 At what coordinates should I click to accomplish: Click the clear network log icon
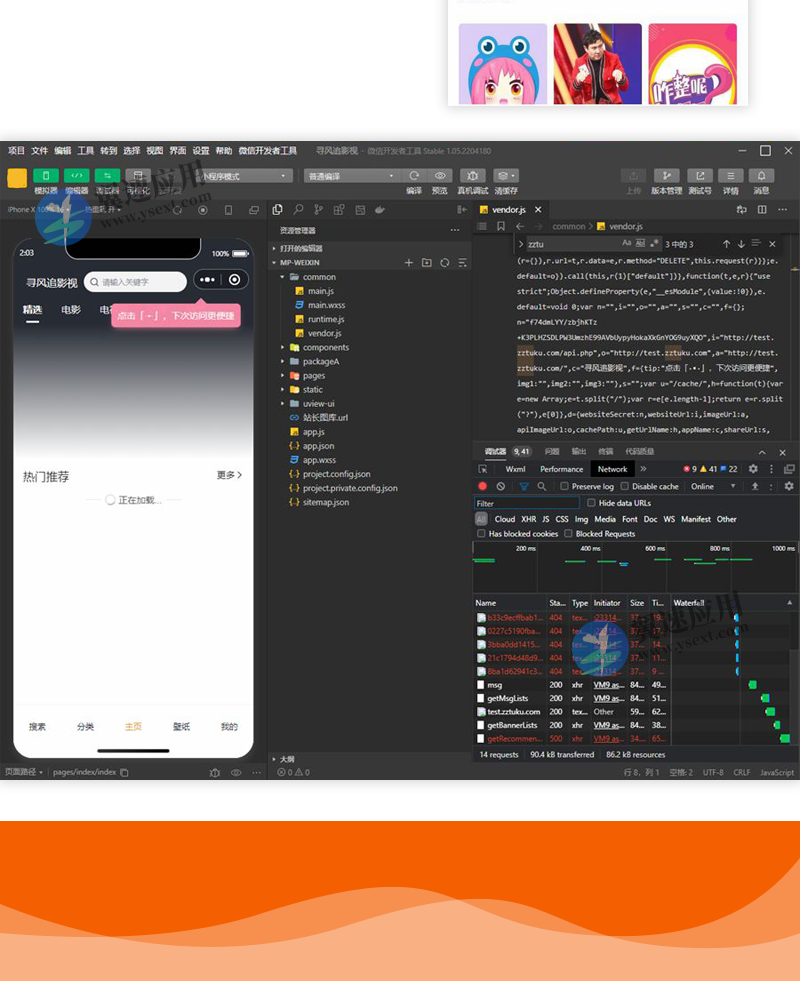pyautogui.click(x=501, y=486)
